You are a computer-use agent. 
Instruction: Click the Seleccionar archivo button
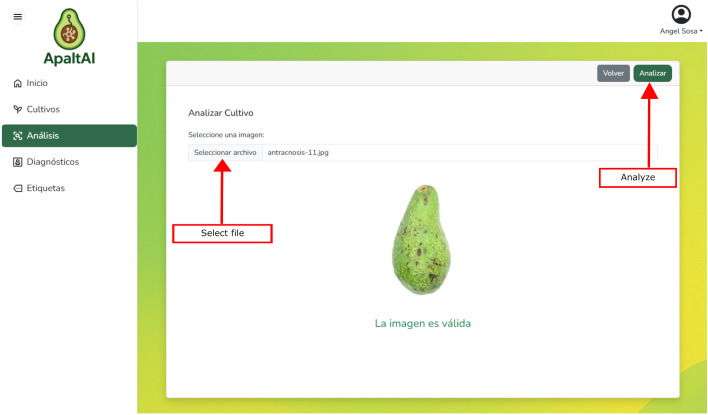click(x=225, y=153)
